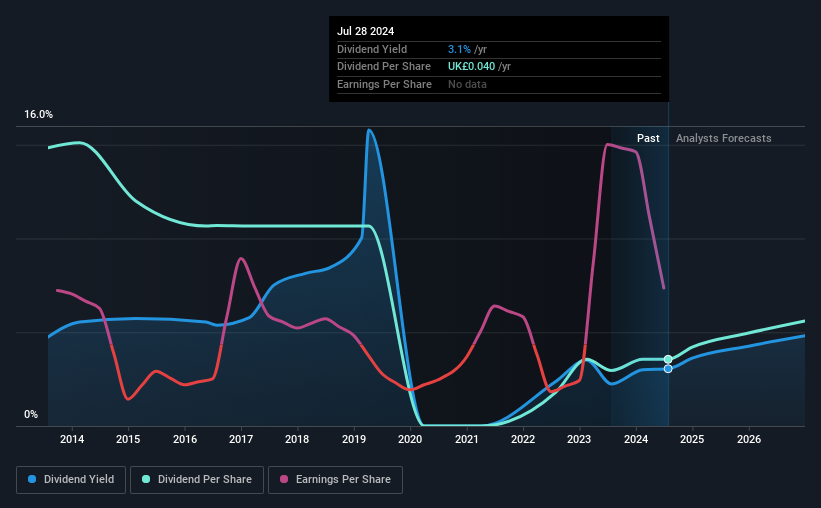Click the Jul 28 2024 tooltip date
Image resolution: width=821 pixels, height=508 pixels.
(x=365, y=31)
